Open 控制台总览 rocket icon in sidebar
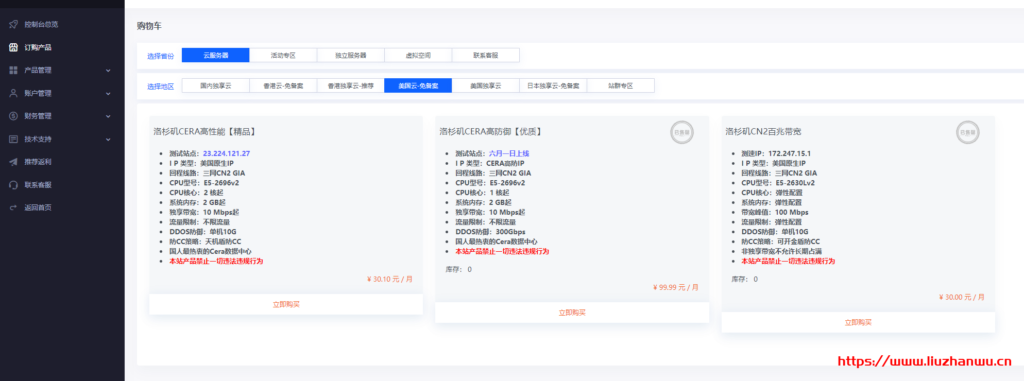 point(13,24)
